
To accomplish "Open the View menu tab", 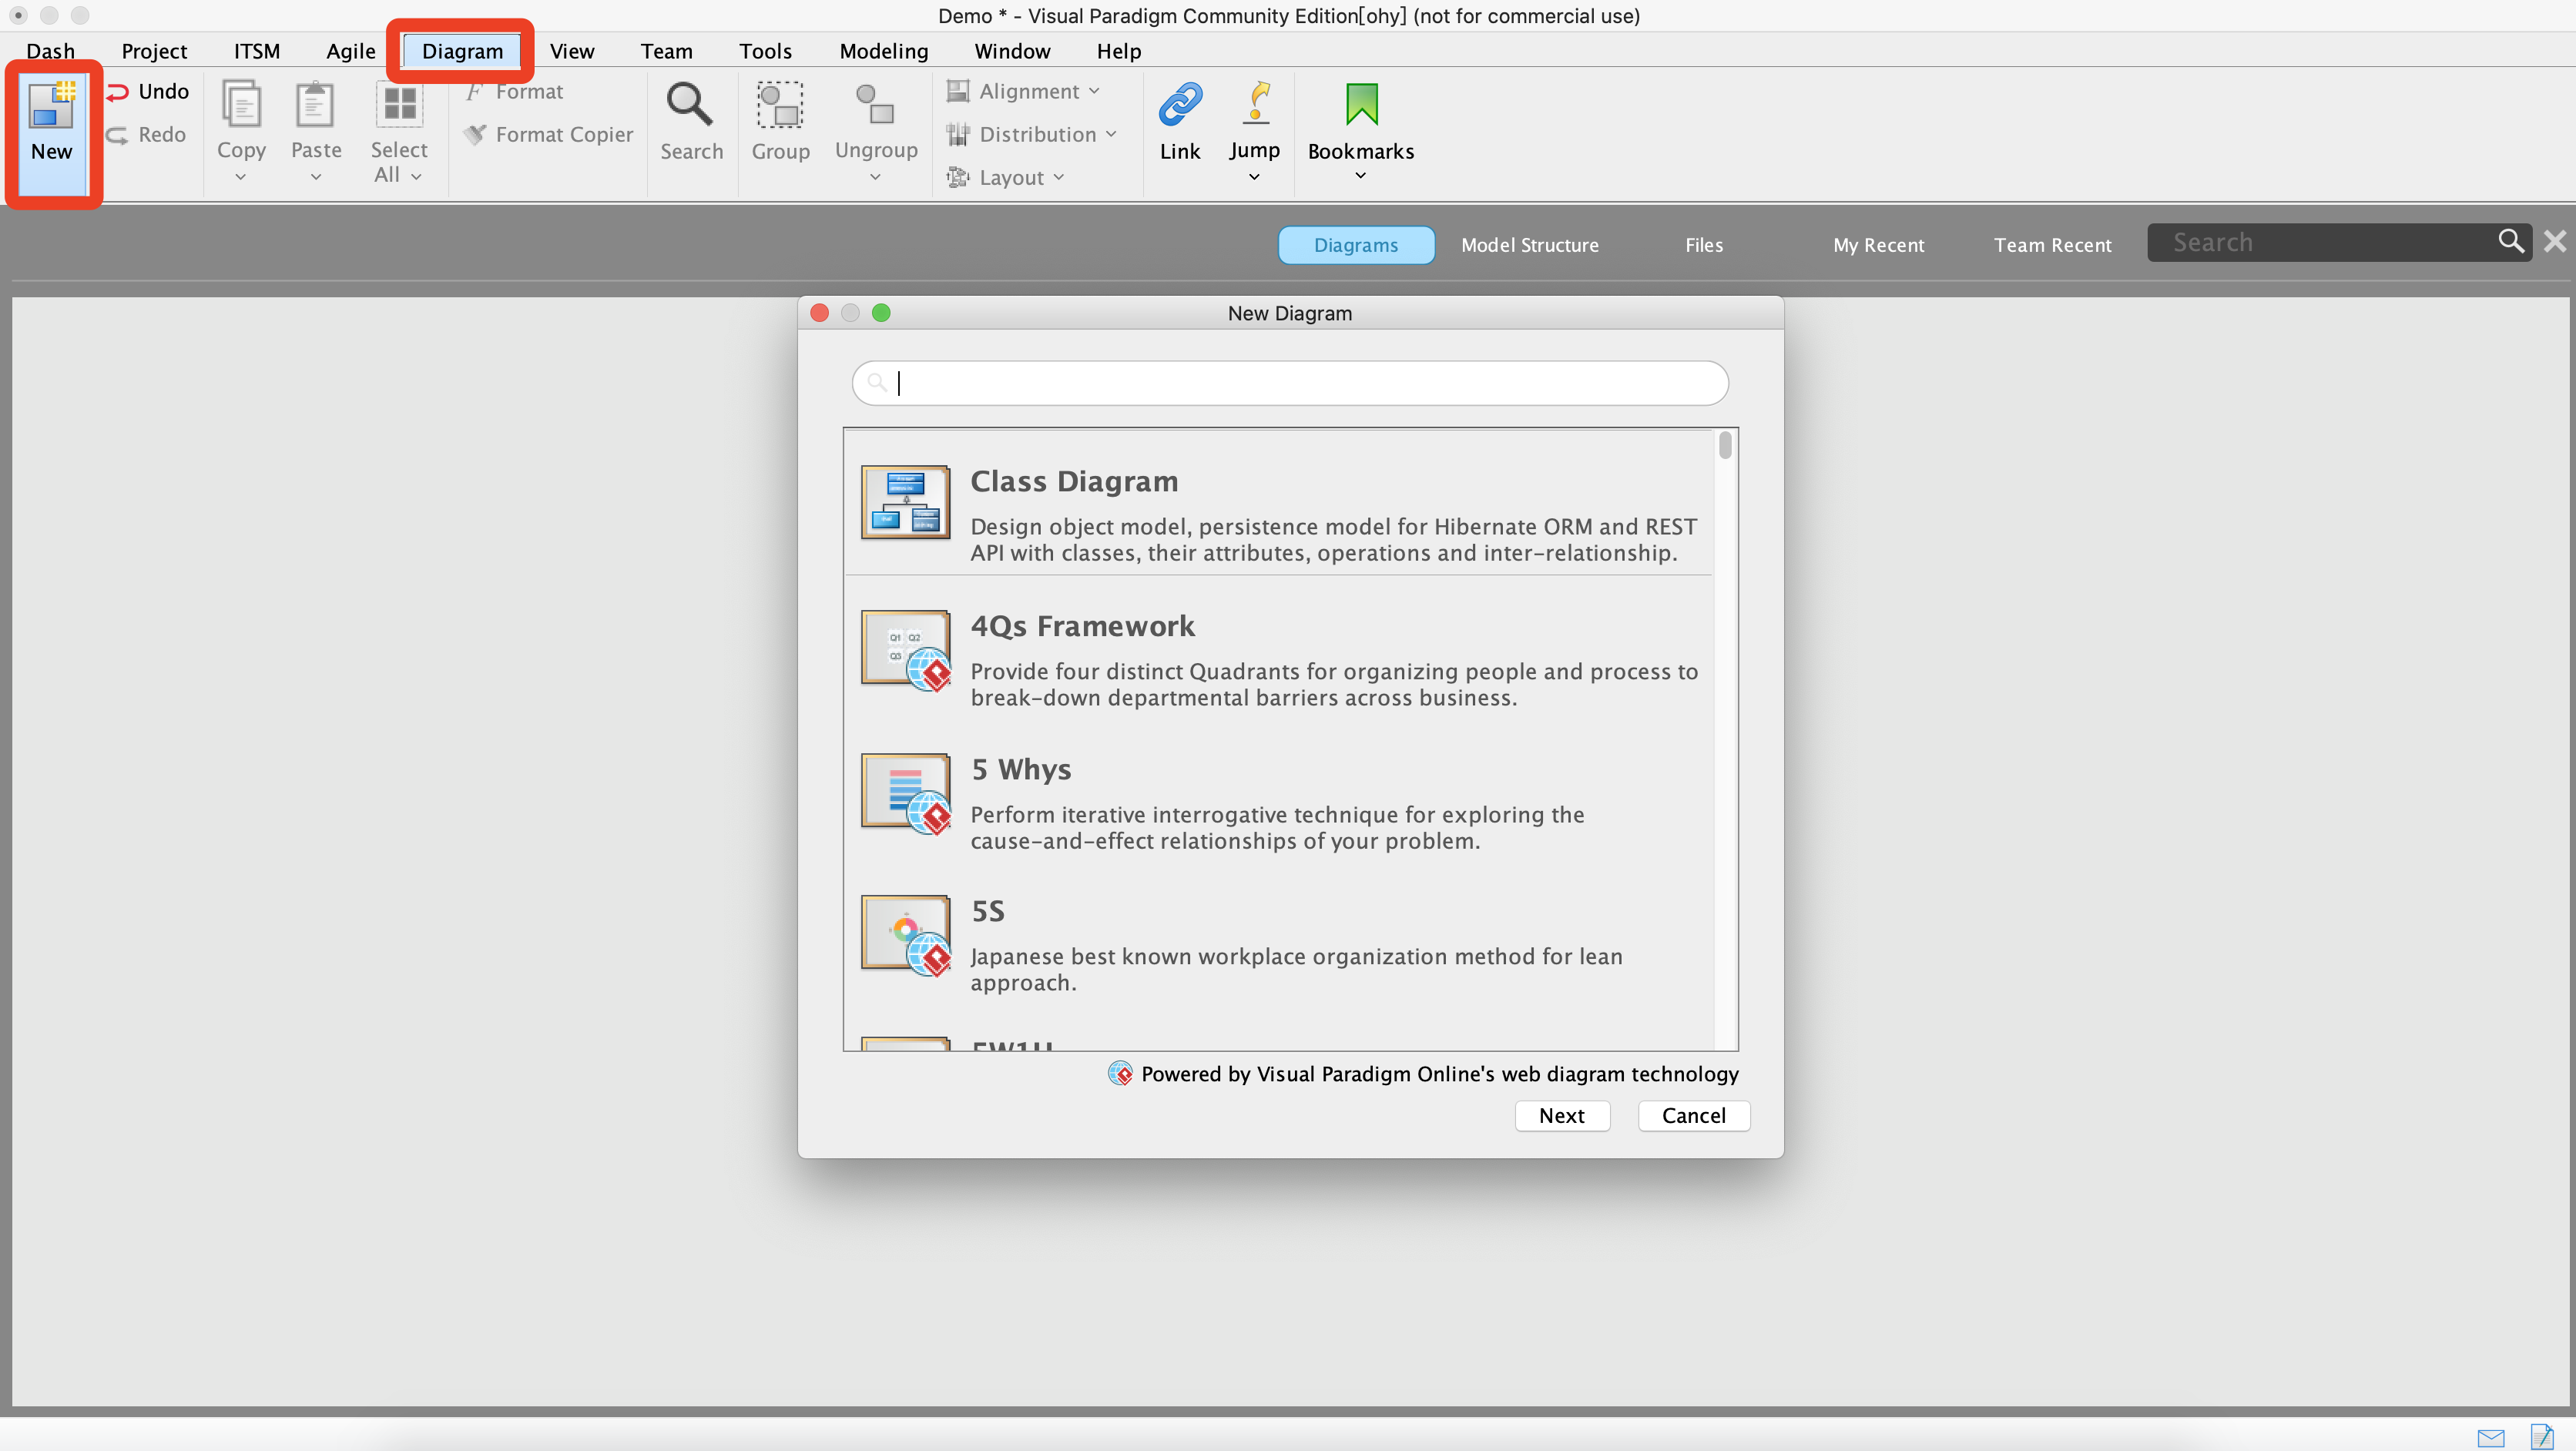I will [572, 51].
